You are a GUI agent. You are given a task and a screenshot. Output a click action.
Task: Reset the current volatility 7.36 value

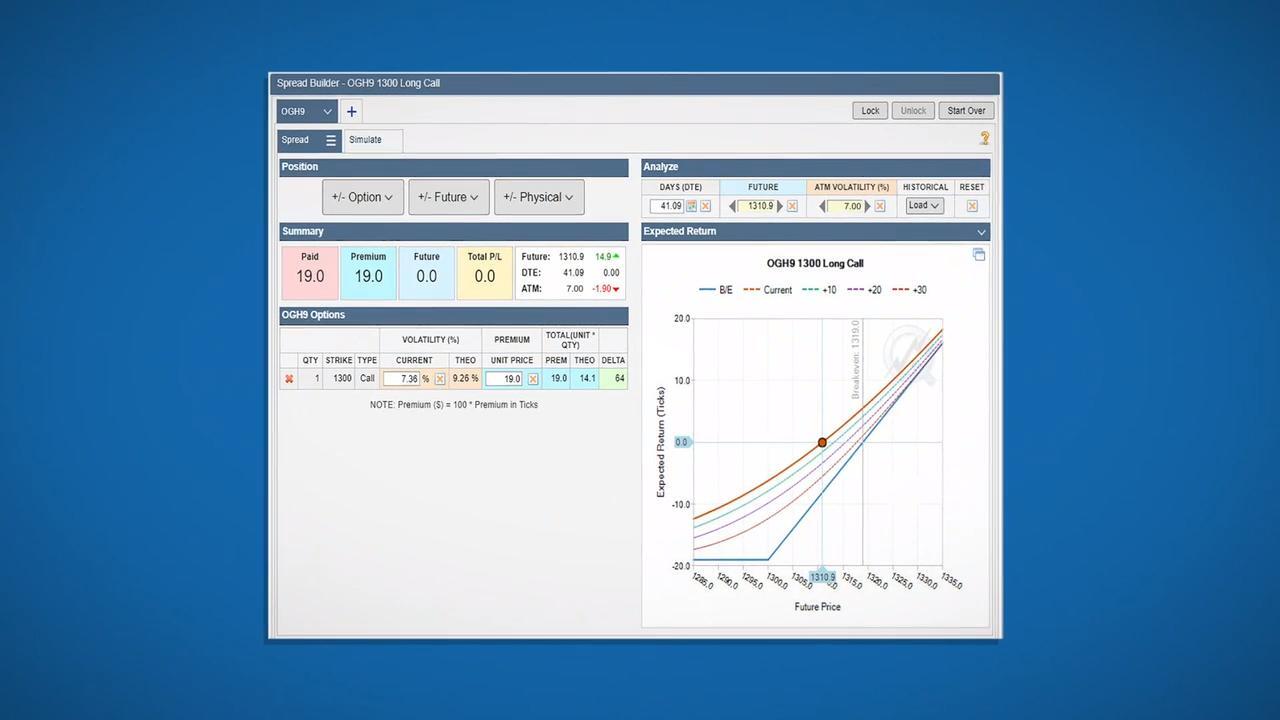[x=440, y=379]
